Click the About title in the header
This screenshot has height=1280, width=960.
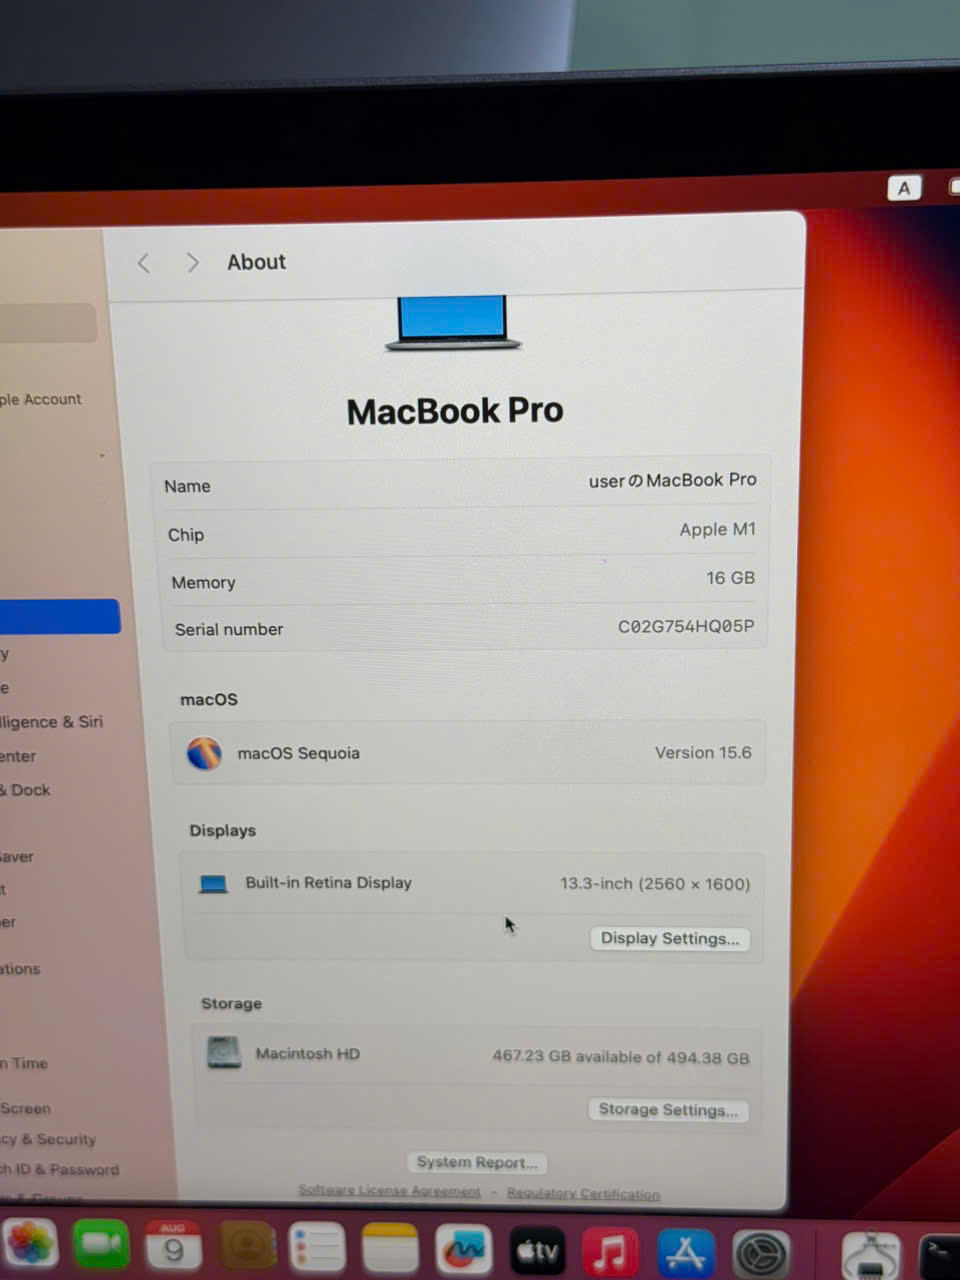tap(256, 262)
